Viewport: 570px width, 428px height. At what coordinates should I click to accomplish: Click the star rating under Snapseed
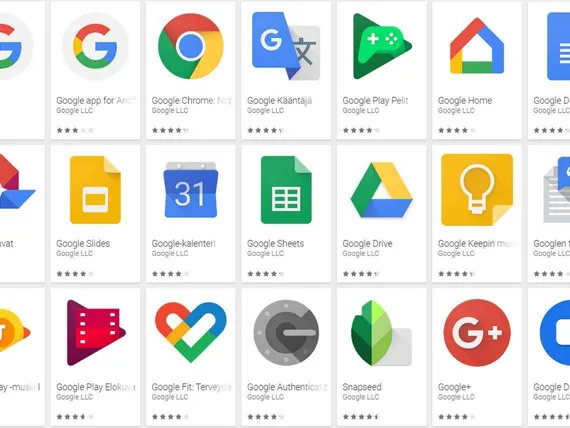click(361, 417)
